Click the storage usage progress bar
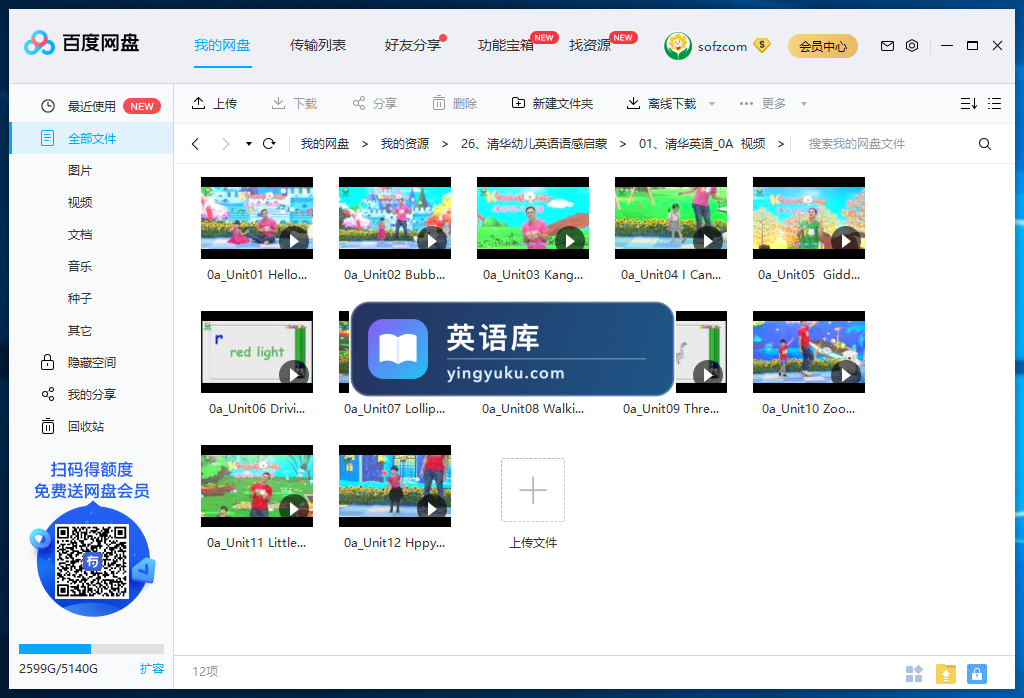Image resolution: width=1024 pixels, height=698 pixels. [x=91, y=648]
